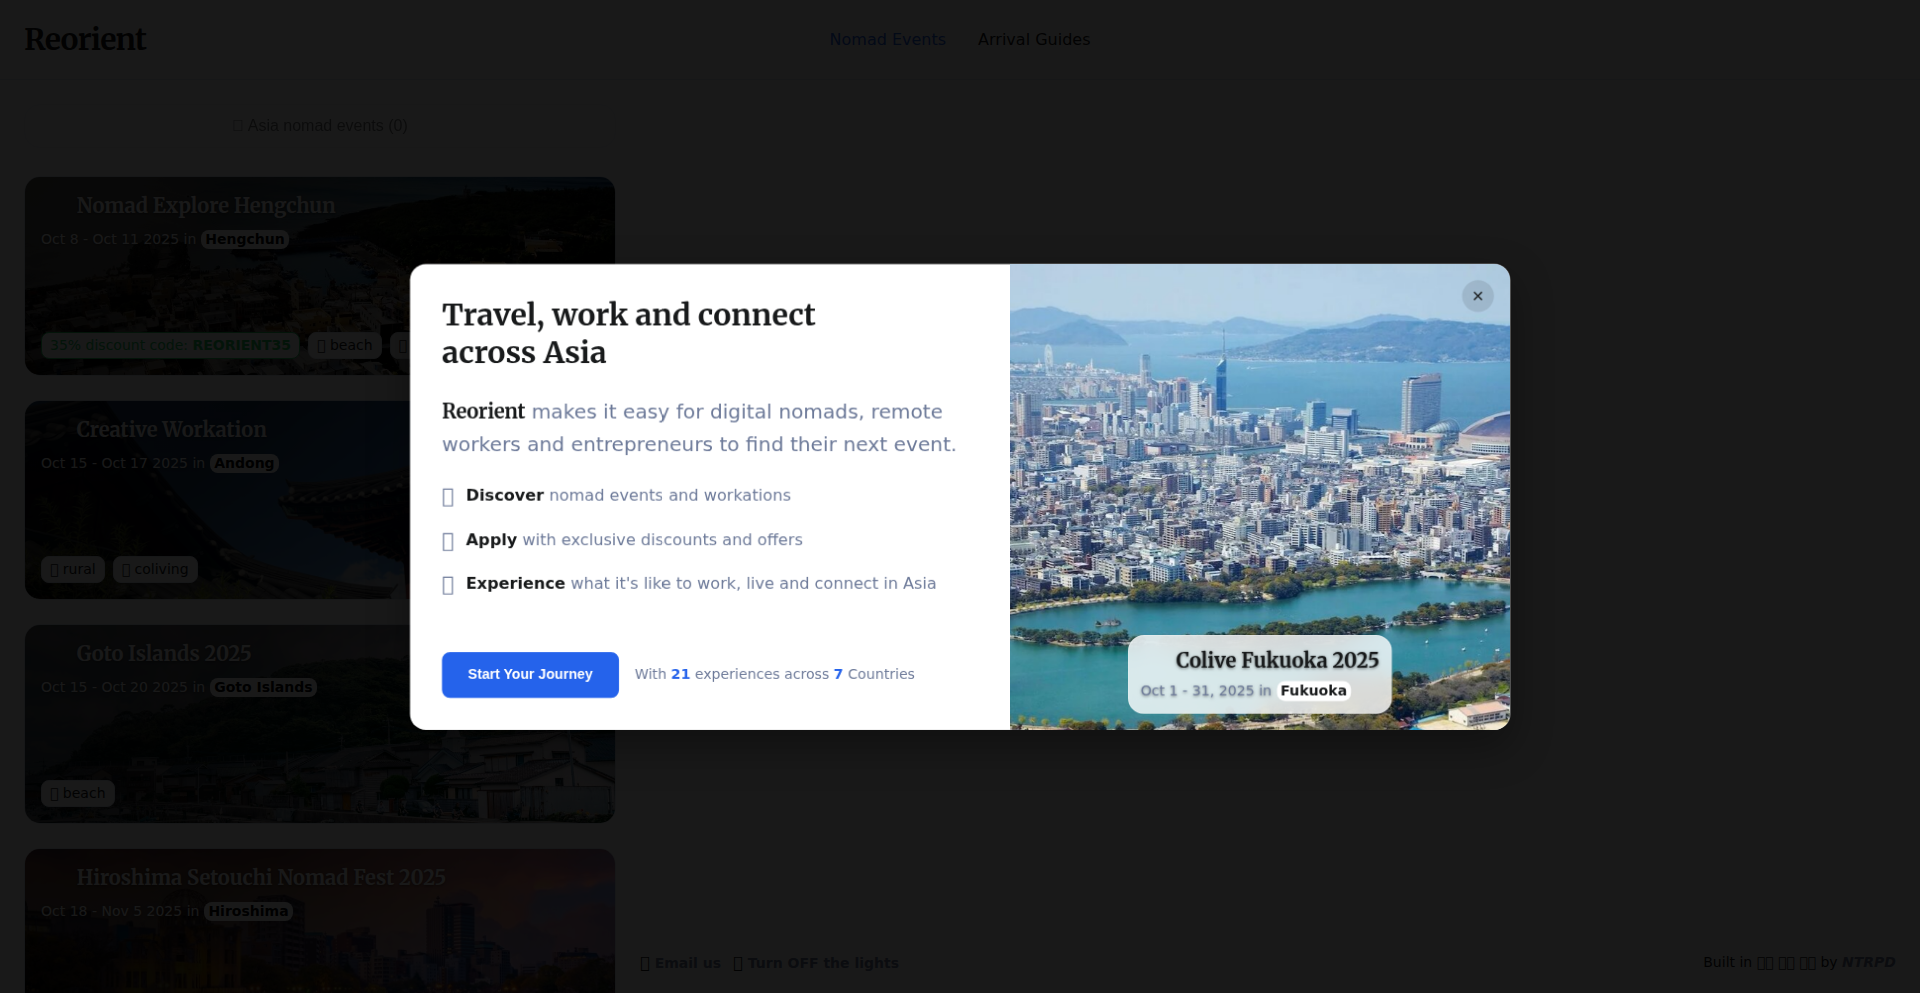Click the rural tag on Creative Workation

coord(73,569)
